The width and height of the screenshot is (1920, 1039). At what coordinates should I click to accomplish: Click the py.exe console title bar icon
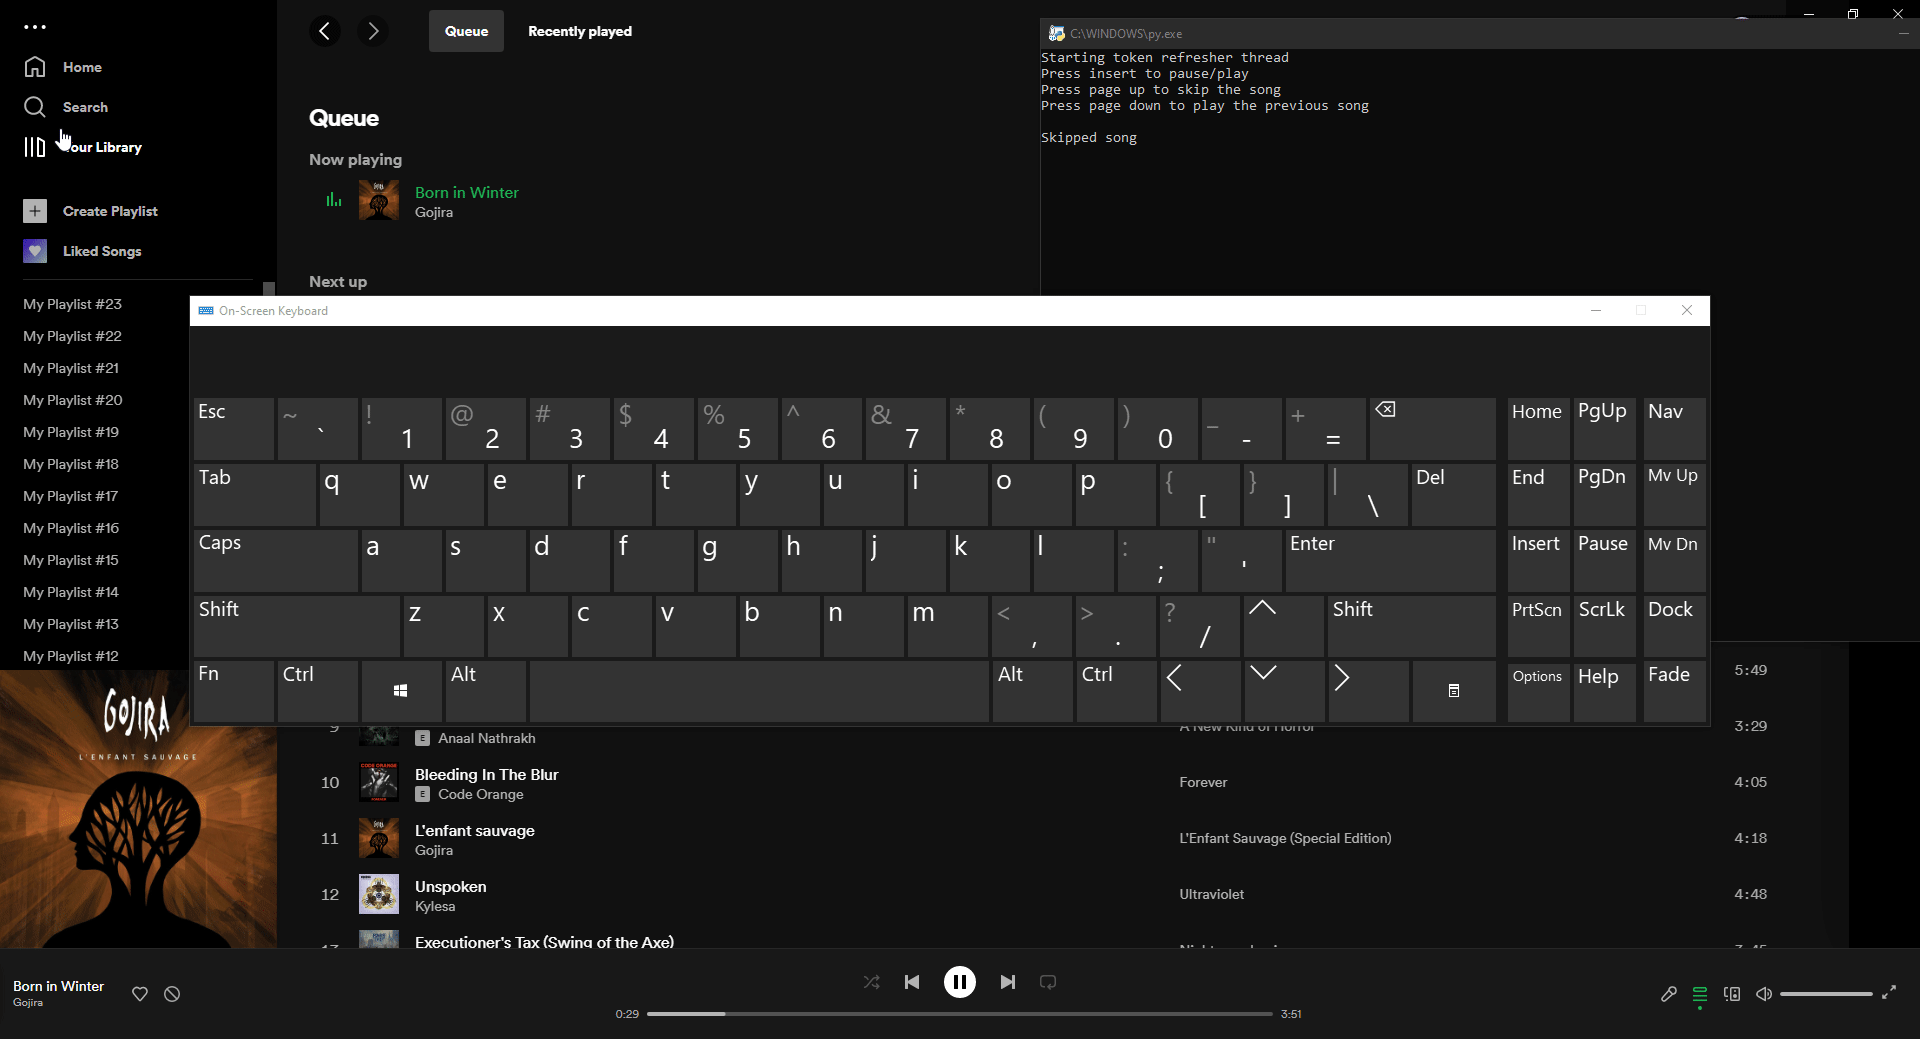coord(1056,33)
